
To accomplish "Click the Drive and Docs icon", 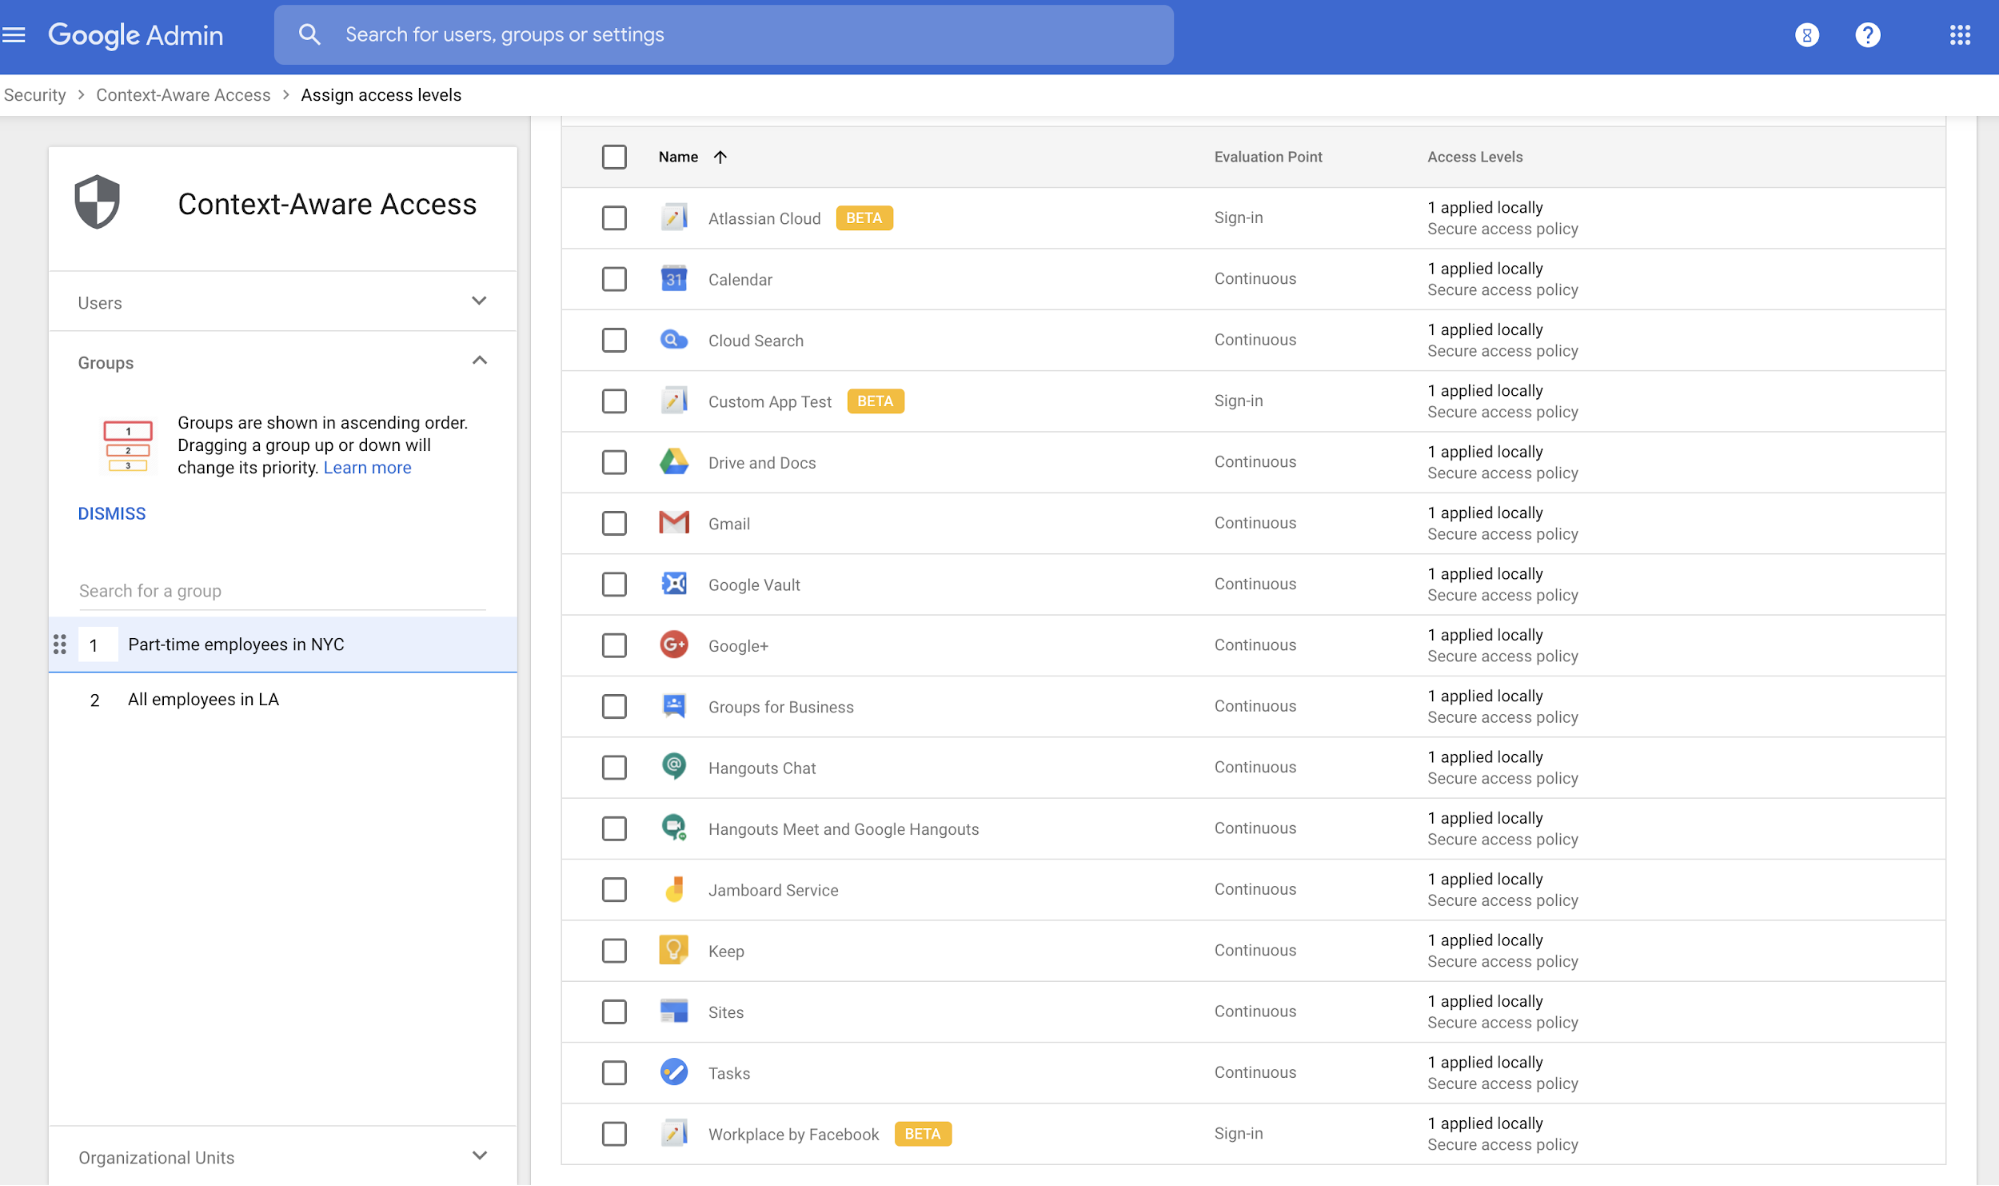I will pos(674,461).
